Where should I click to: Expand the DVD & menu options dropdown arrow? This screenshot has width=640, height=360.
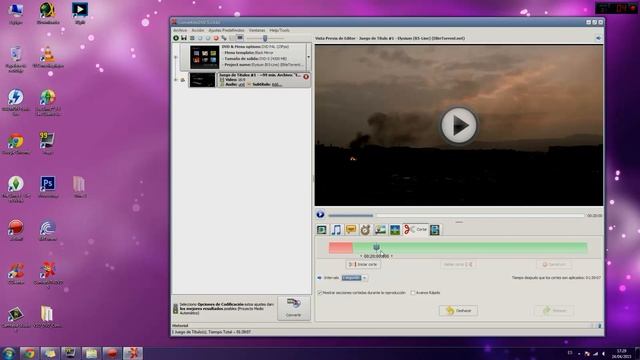coord(309,58)
